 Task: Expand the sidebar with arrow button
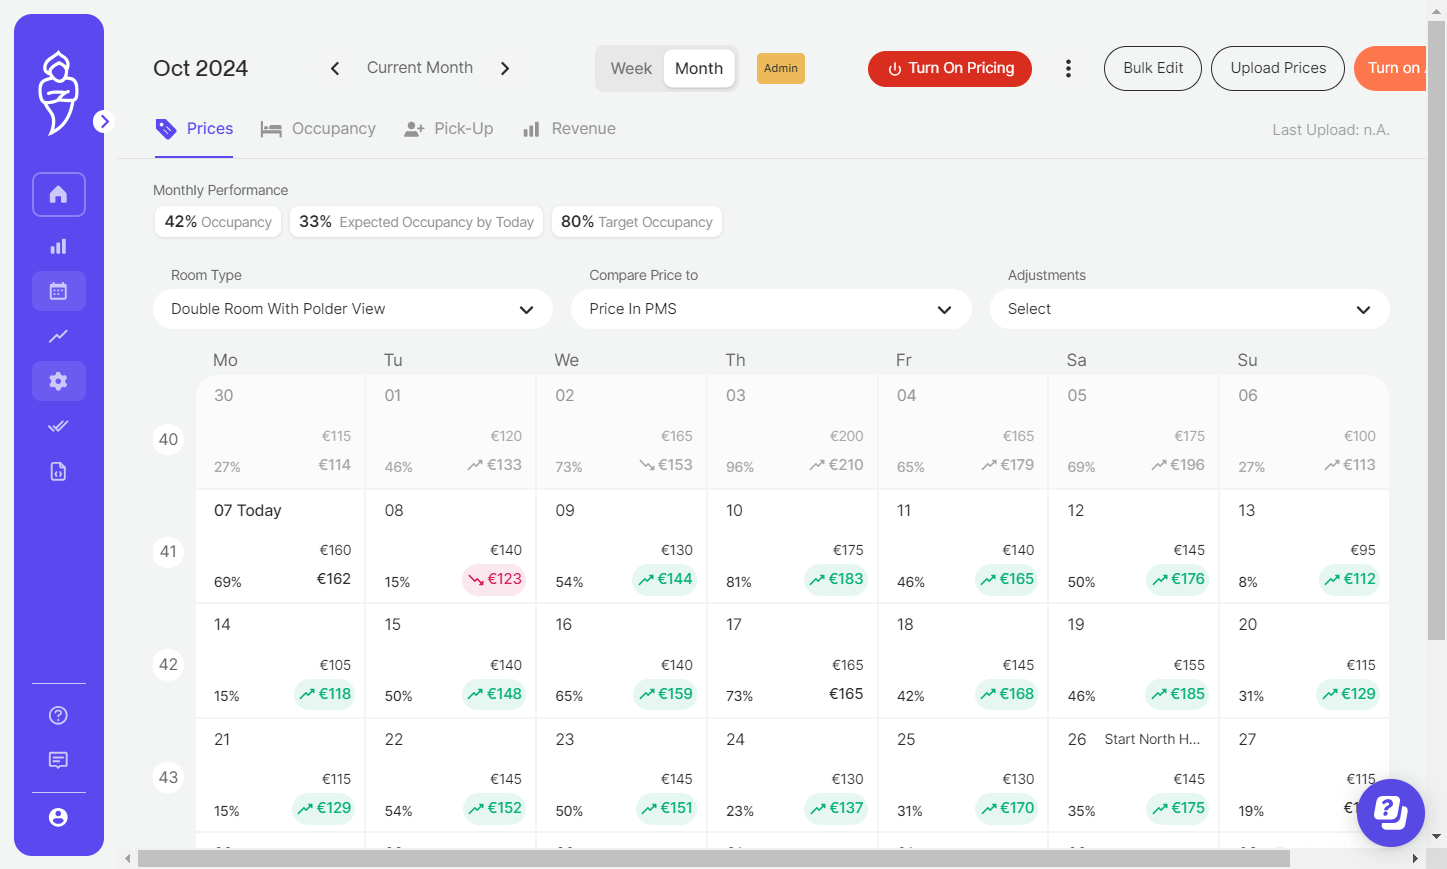104,121
